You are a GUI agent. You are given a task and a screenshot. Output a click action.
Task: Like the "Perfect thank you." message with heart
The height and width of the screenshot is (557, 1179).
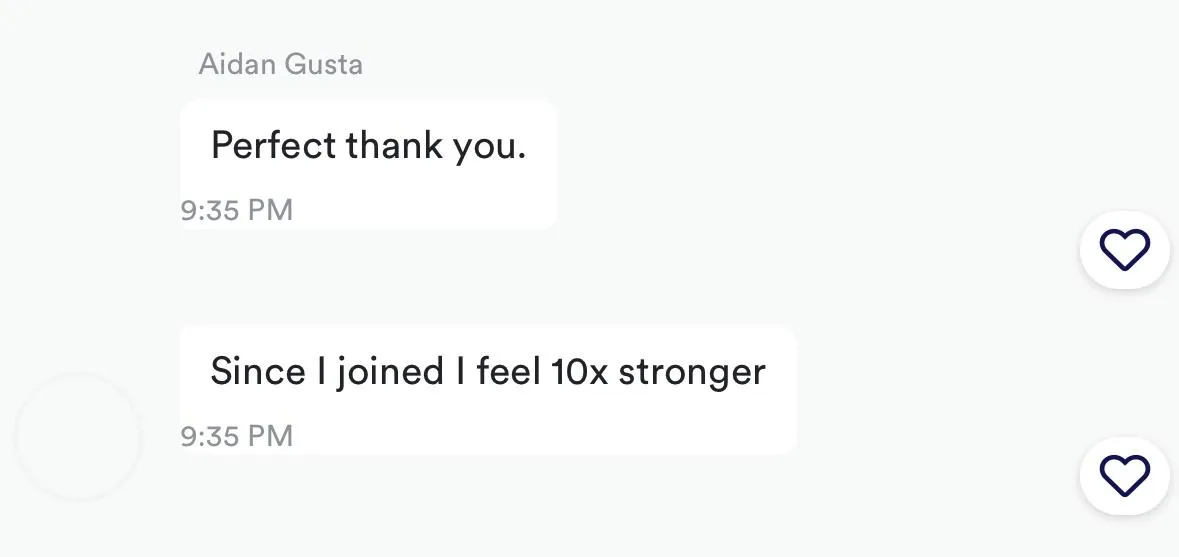[x=1125, y=250]
